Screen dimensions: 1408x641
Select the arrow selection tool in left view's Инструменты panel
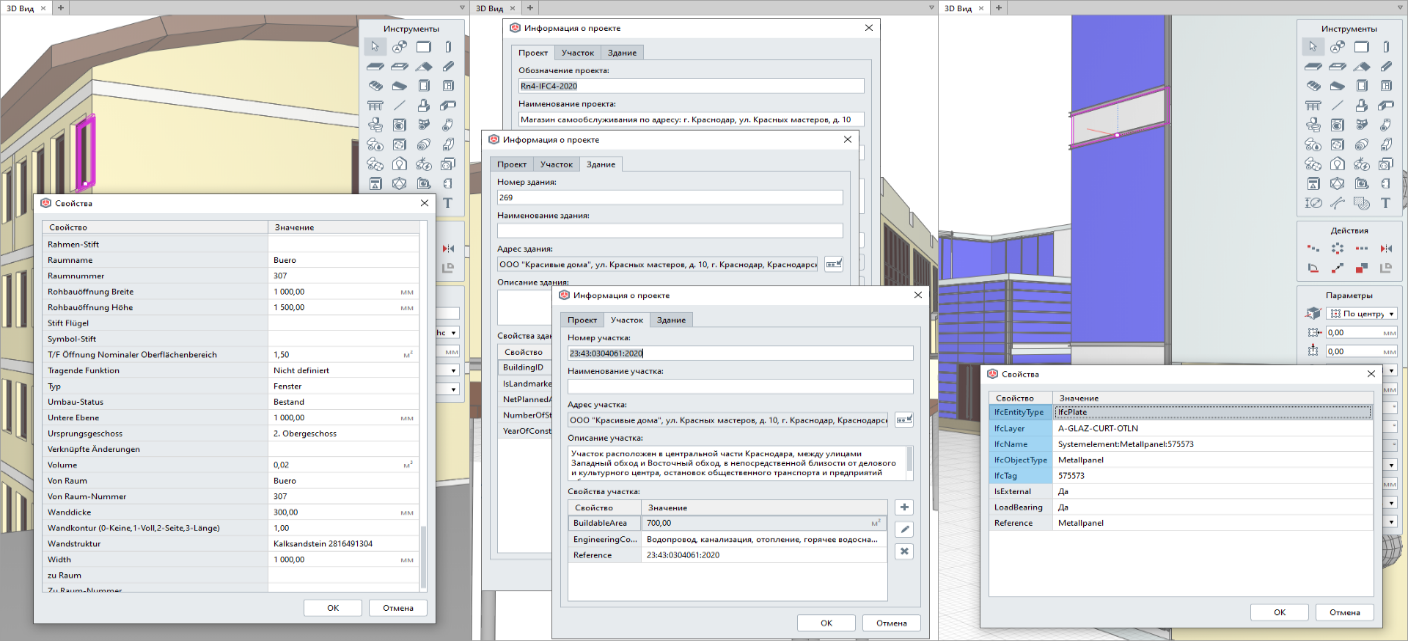[374, 46]
